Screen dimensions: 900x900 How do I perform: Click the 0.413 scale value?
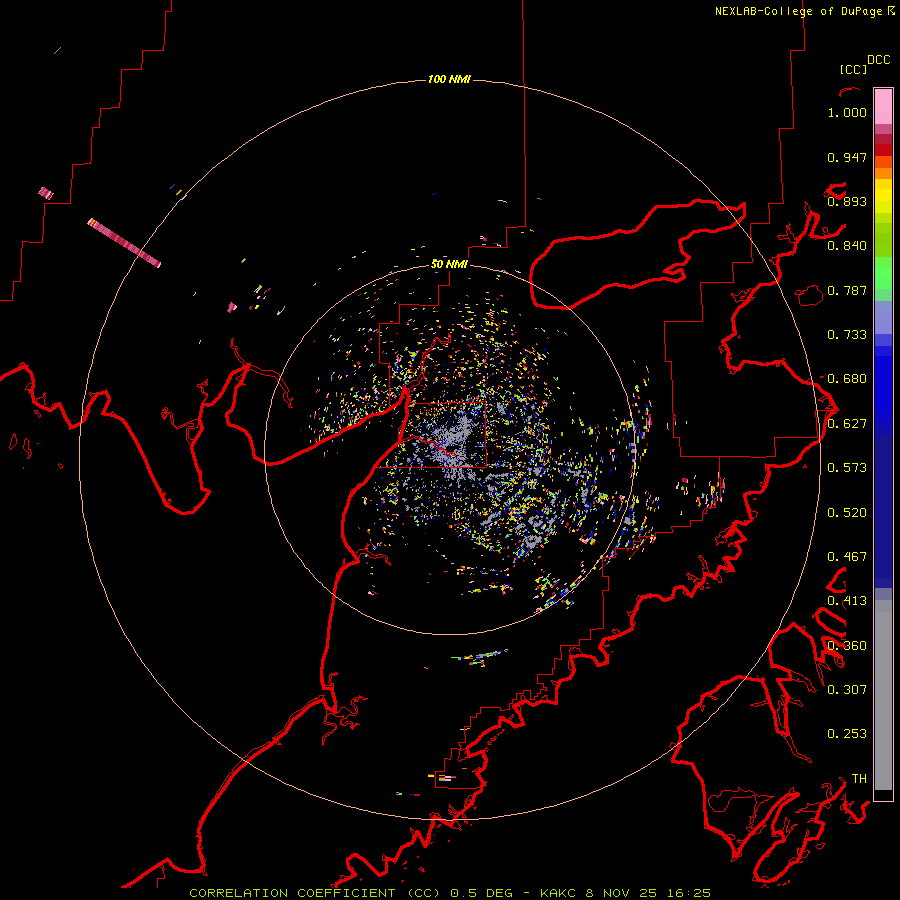pos(847,601)
